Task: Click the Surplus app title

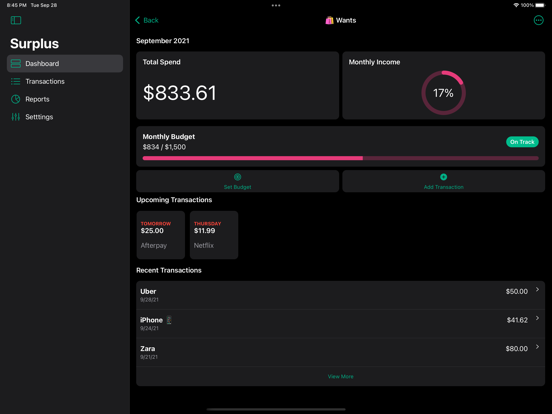Action: [x=34, y=44]
